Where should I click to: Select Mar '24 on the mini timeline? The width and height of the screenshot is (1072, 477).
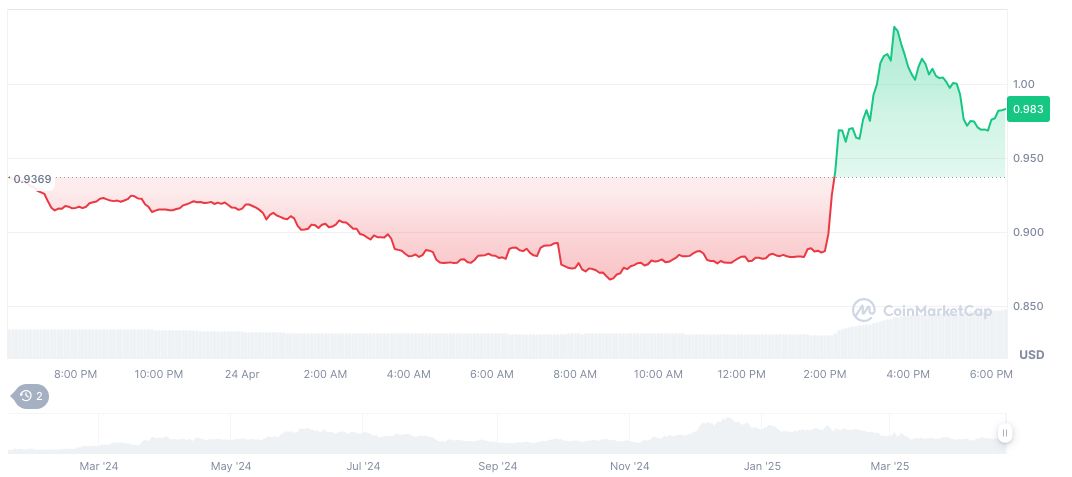pos(99,466)
